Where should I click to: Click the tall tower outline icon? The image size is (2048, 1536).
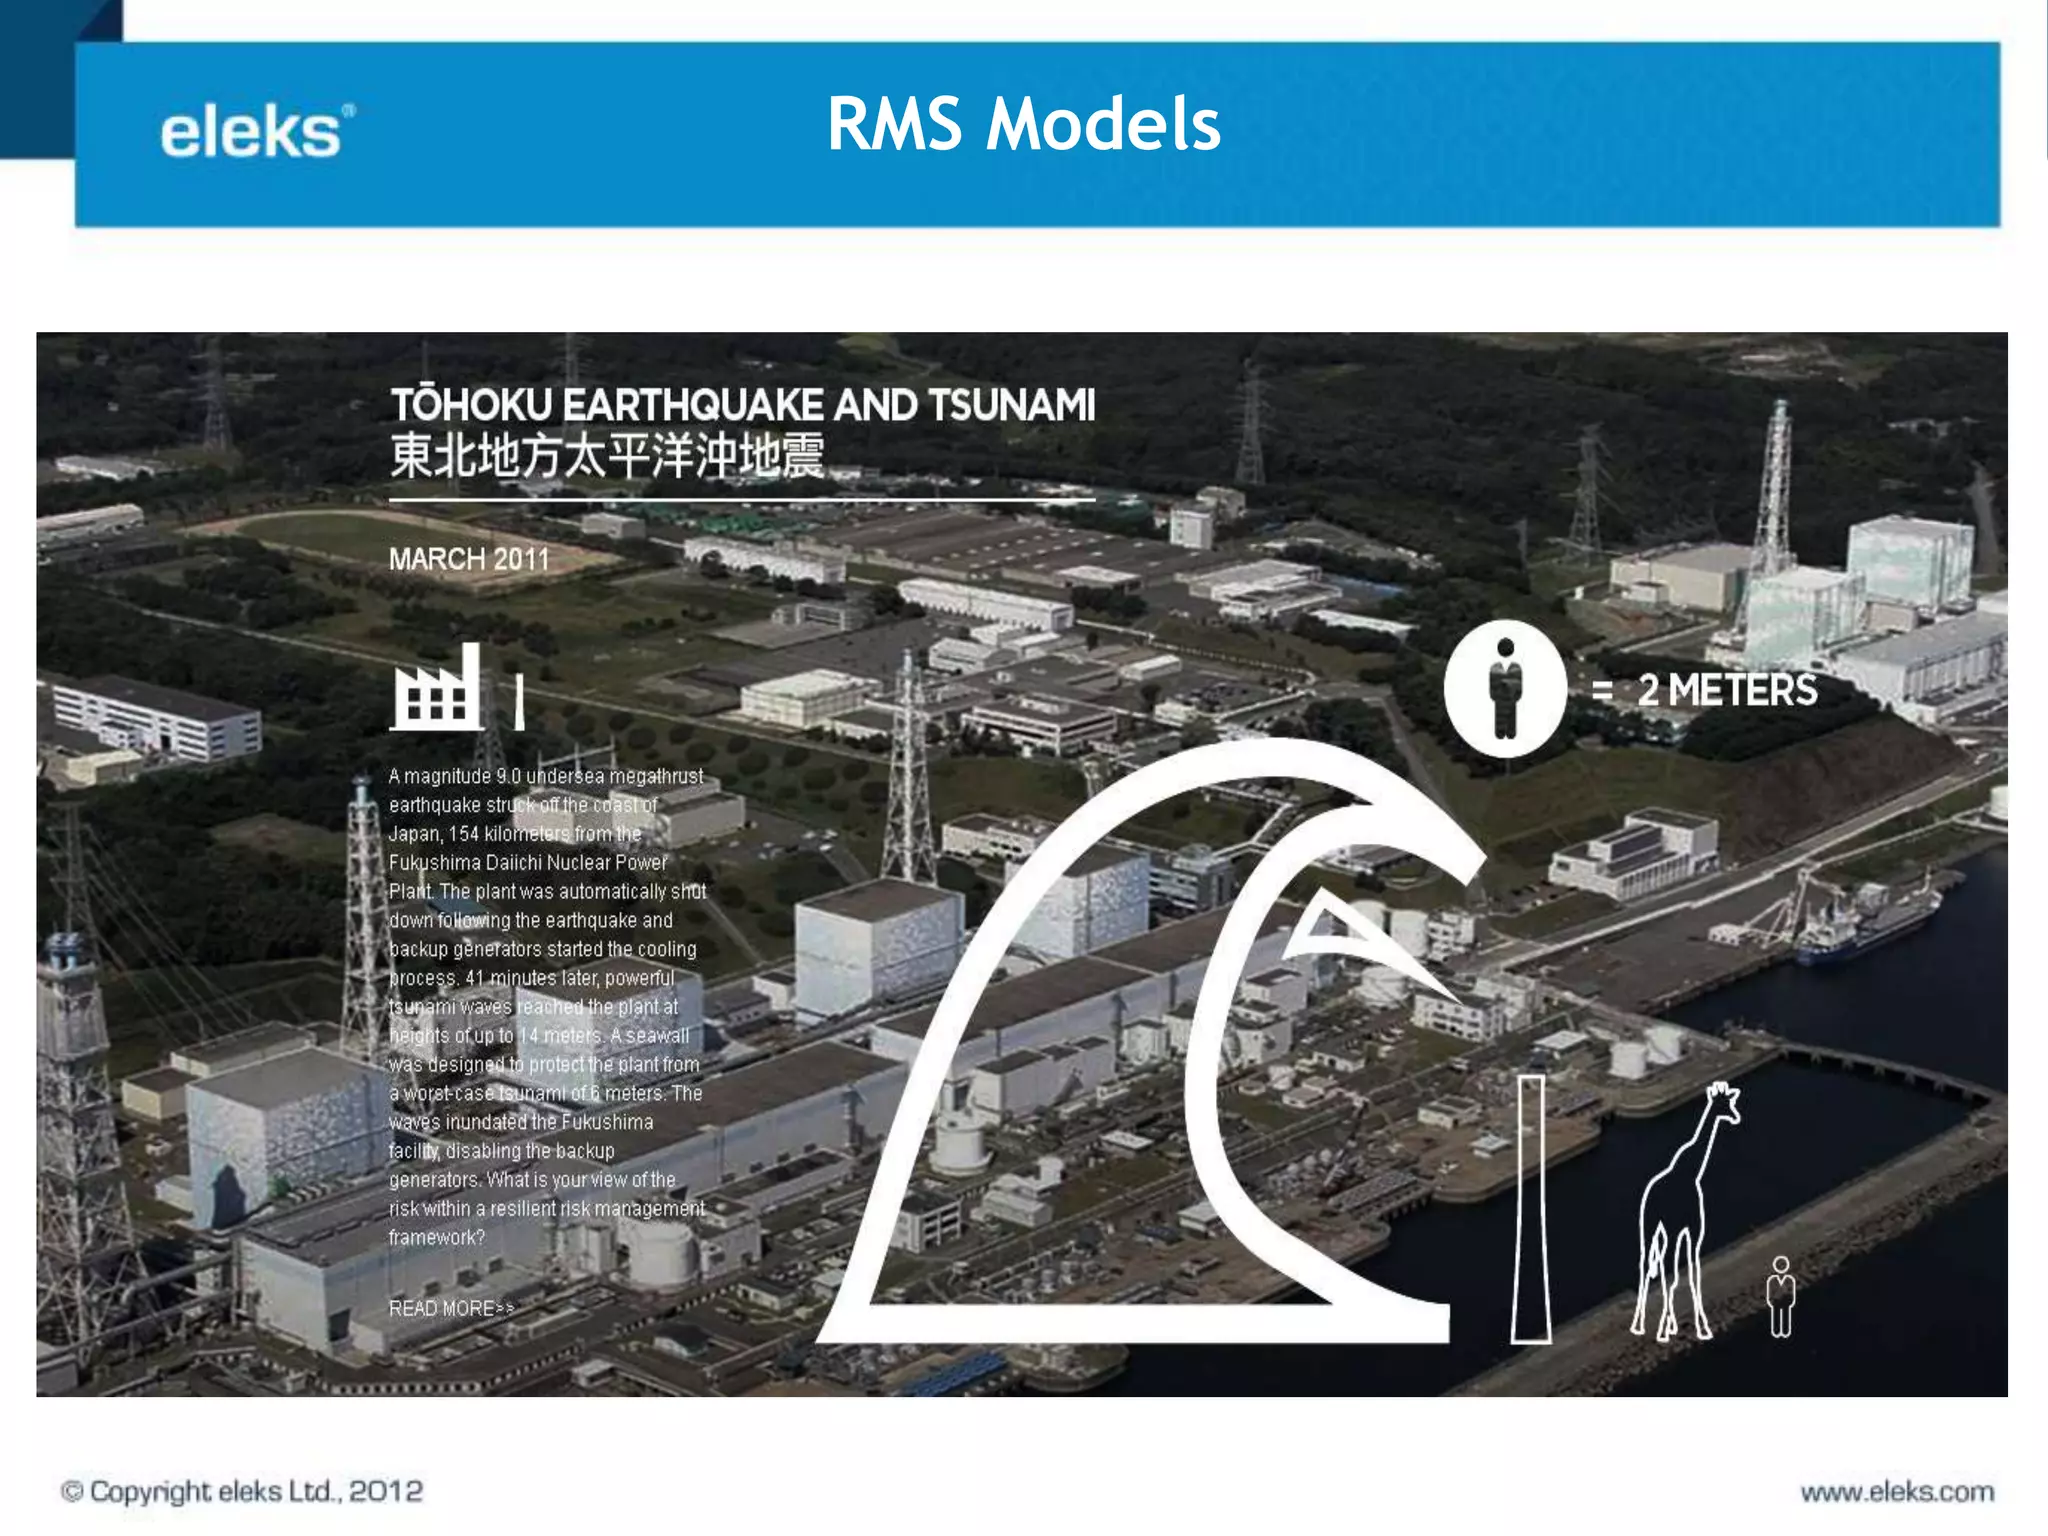pos(1531,1208)
